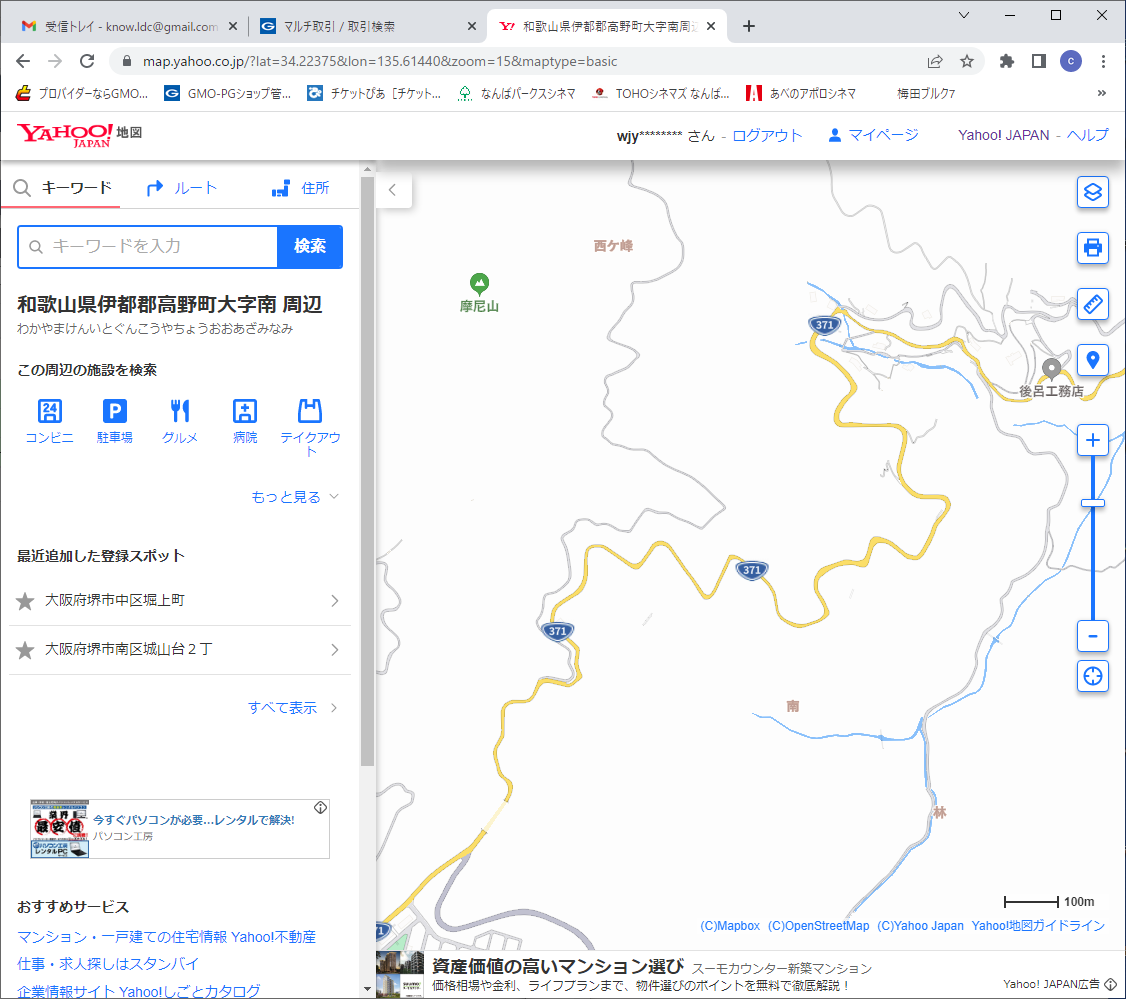Expand もっと見る for more facilities
This screenshot has width=1126, height=999.
pos(295,497)
